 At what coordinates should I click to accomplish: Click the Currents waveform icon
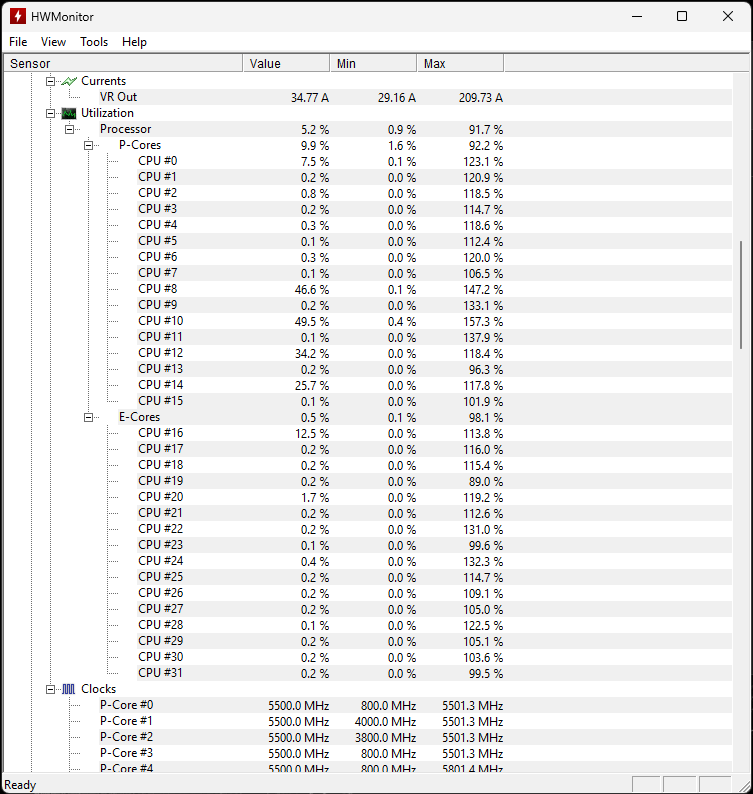(69, 81)
